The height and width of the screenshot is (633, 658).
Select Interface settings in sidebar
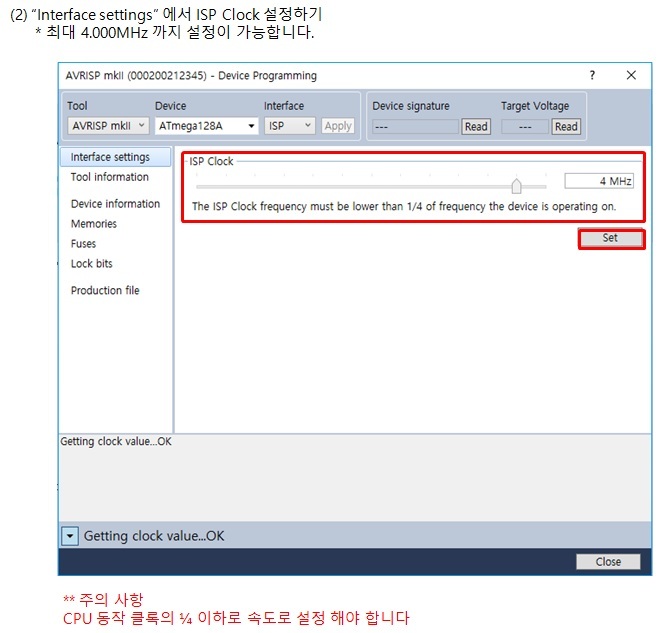[x=116, y=157]
